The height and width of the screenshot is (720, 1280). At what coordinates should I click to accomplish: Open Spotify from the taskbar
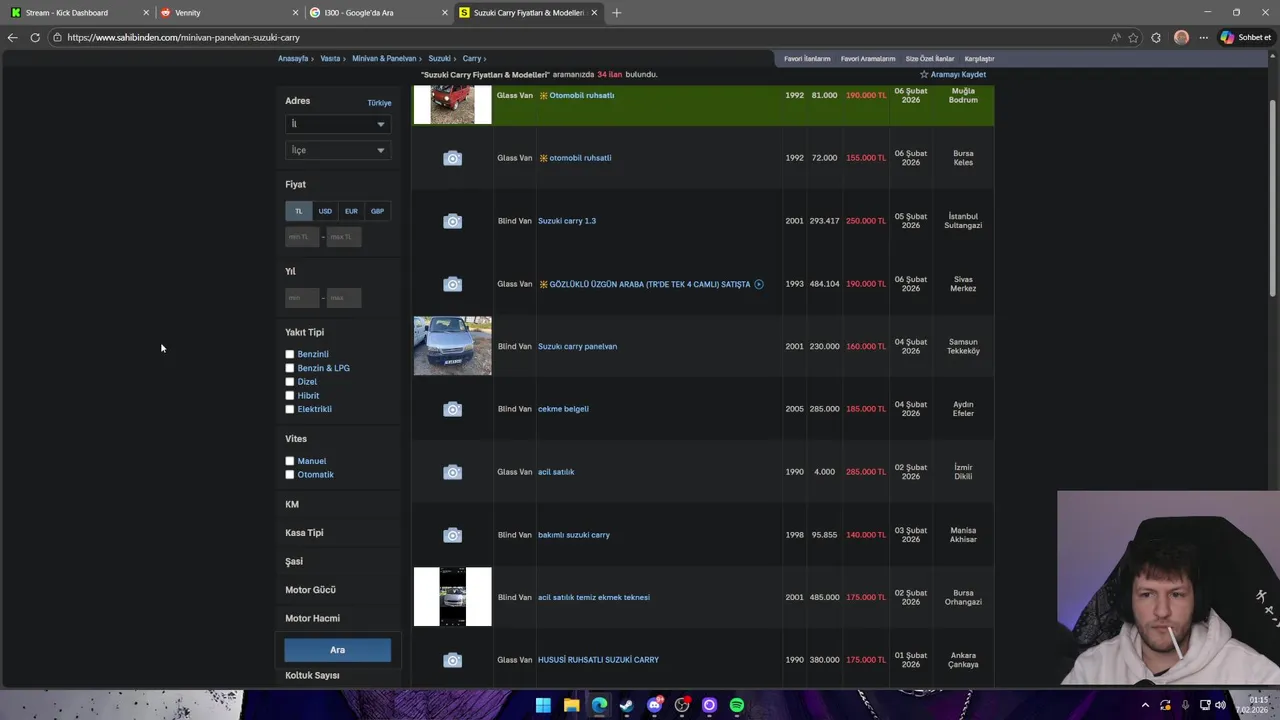tap(737, 705)
